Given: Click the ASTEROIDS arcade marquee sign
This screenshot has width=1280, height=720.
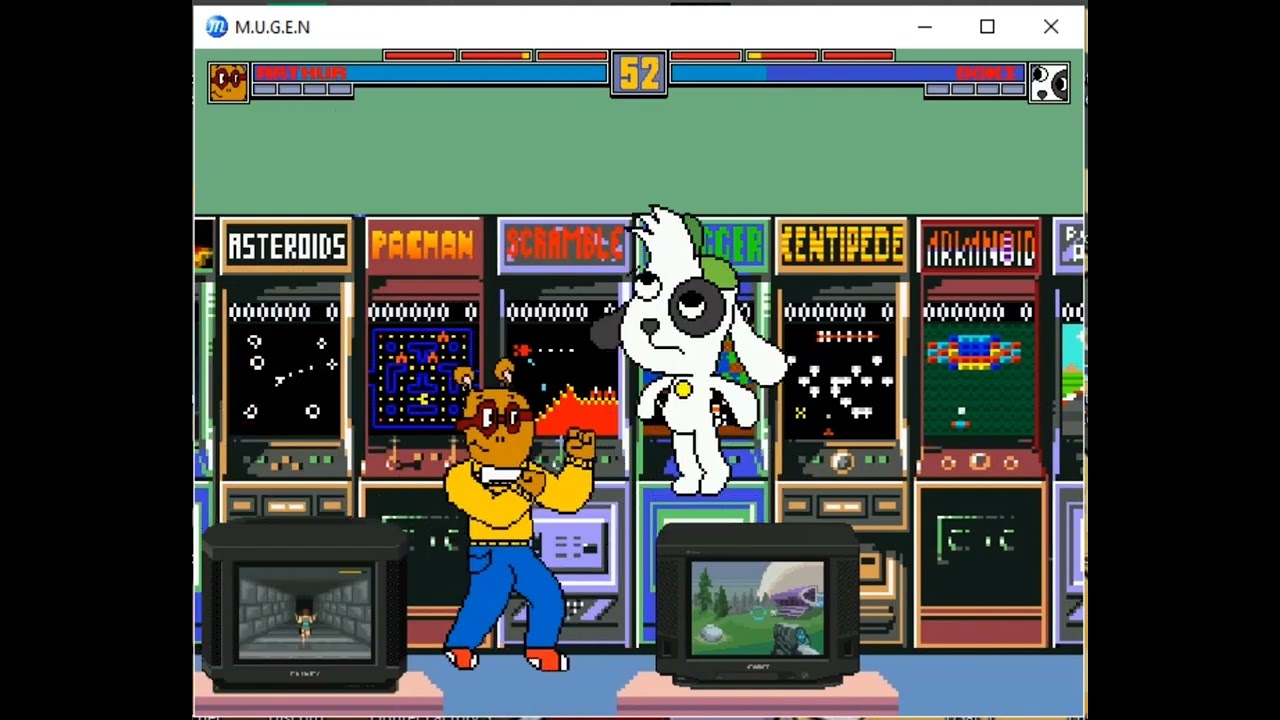Looking at the screenshot, I should point(286,245).
